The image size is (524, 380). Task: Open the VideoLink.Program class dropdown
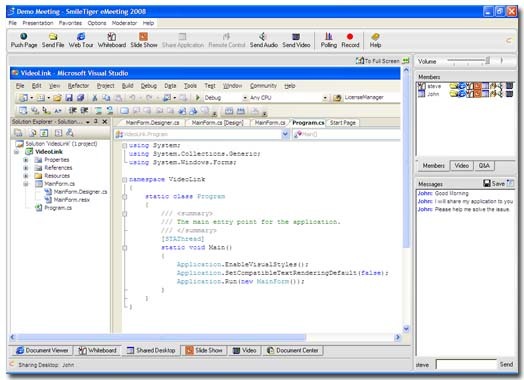(x=285, y=134)
